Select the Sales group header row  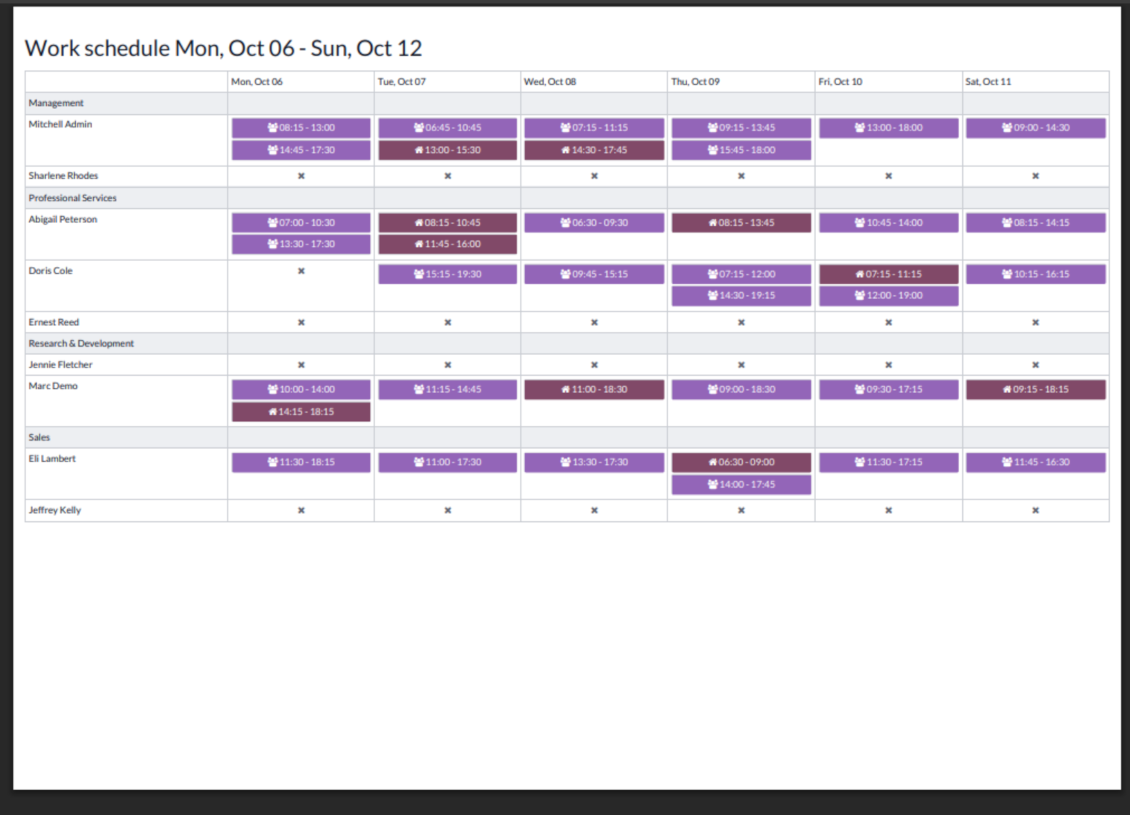tap(39, 437)
